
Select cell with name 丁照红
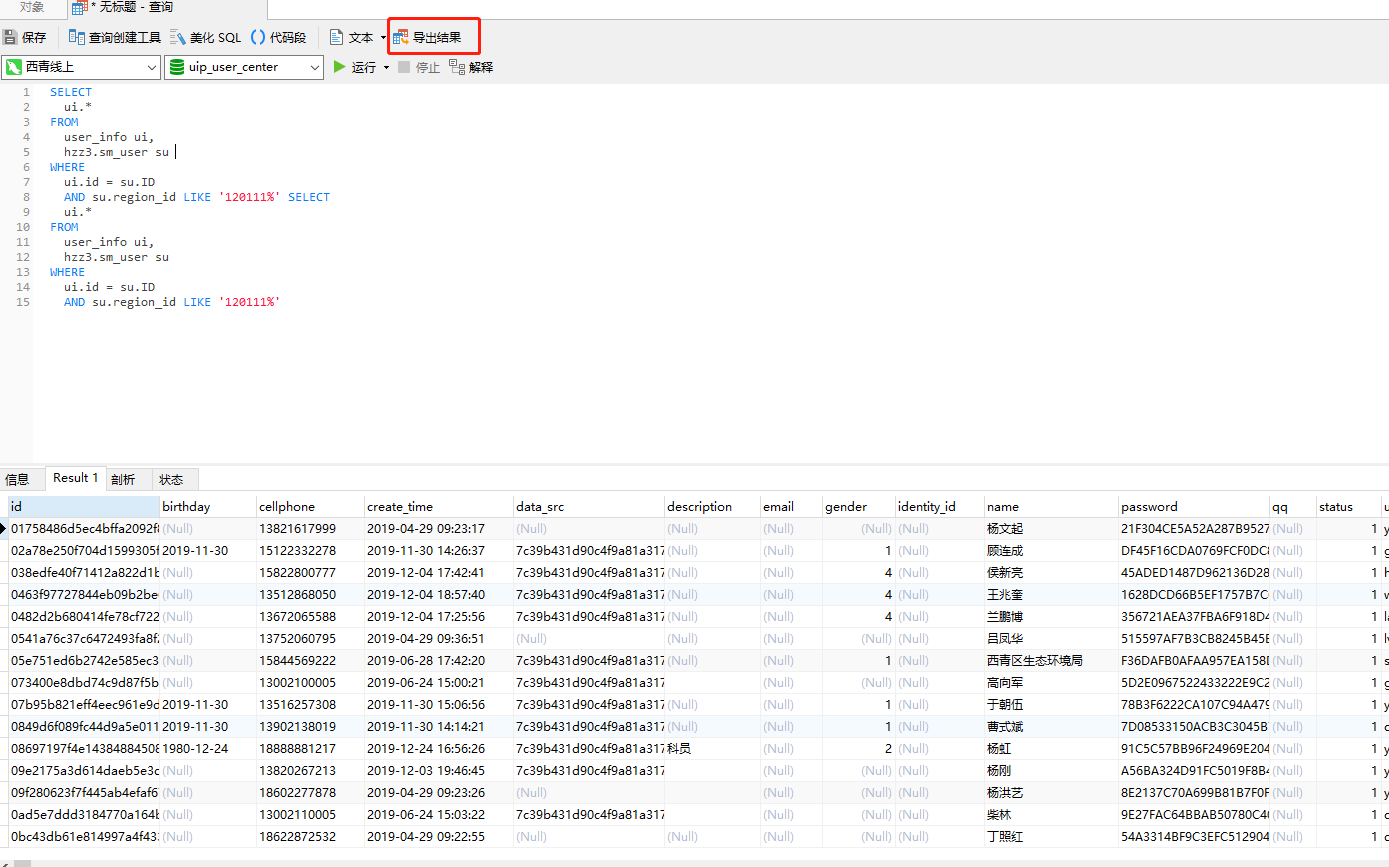[1051, 837]
